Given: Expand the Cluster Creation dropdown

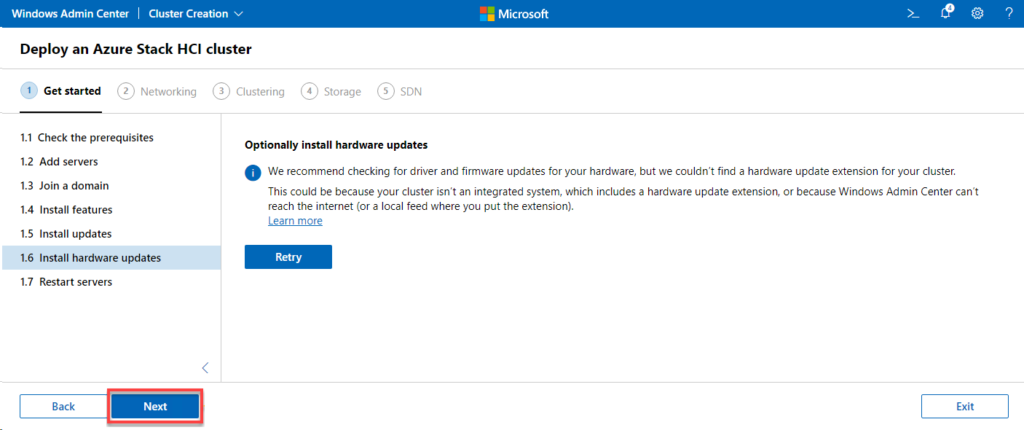Looking at the screenshot, I should point(196,14).
